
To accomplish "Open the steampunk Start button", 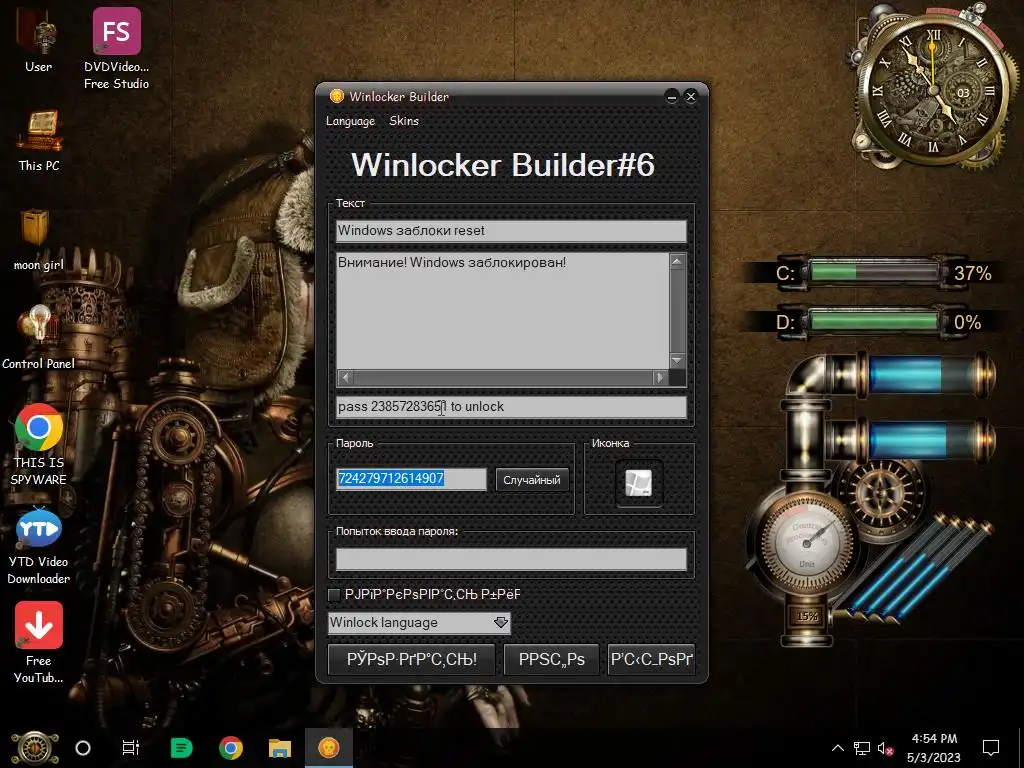I will pos(35,748).
